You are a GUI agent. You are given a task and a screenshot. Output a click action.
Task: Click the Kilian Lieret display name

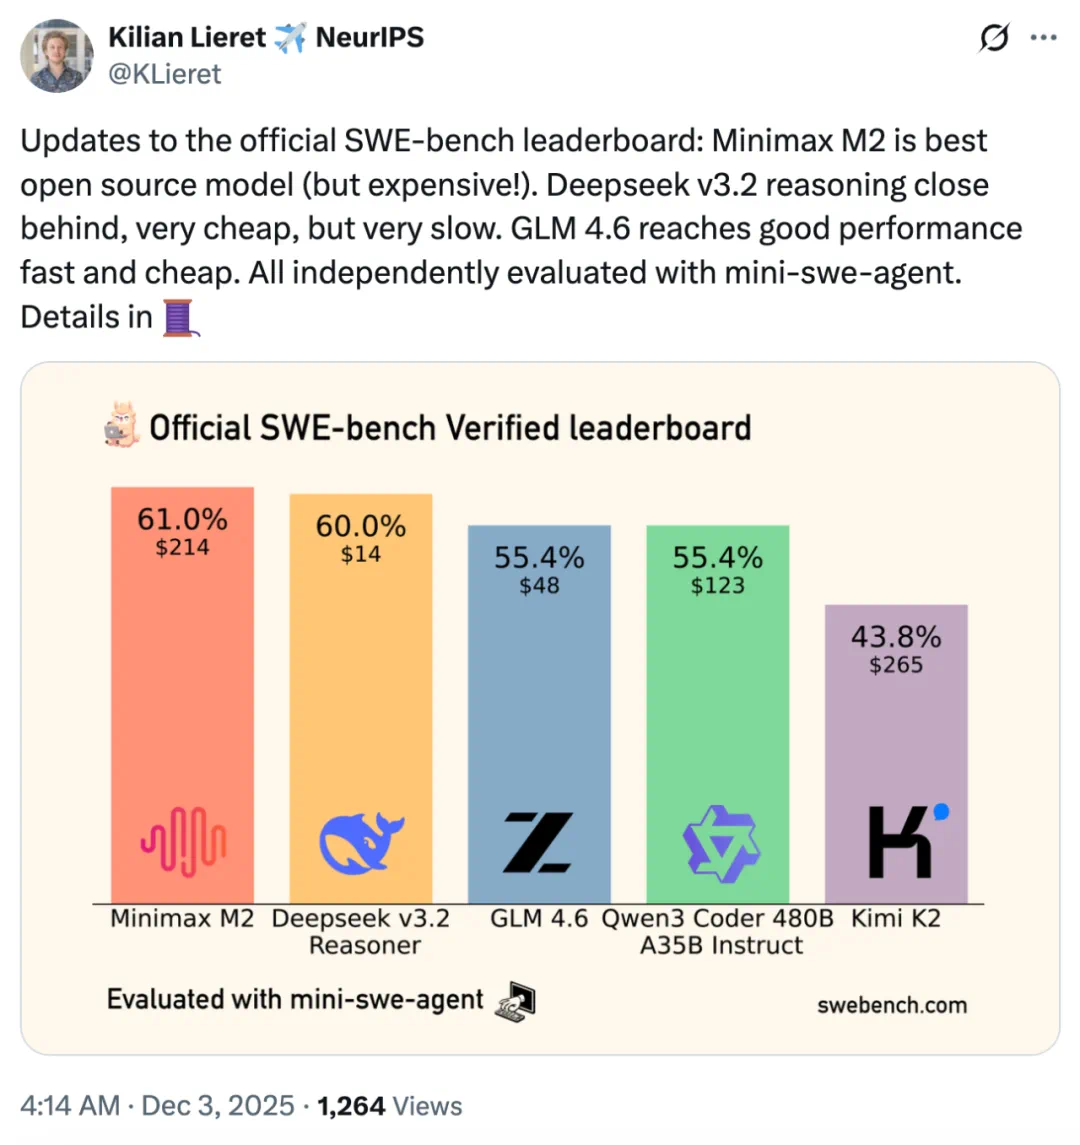tap(186, 36)
